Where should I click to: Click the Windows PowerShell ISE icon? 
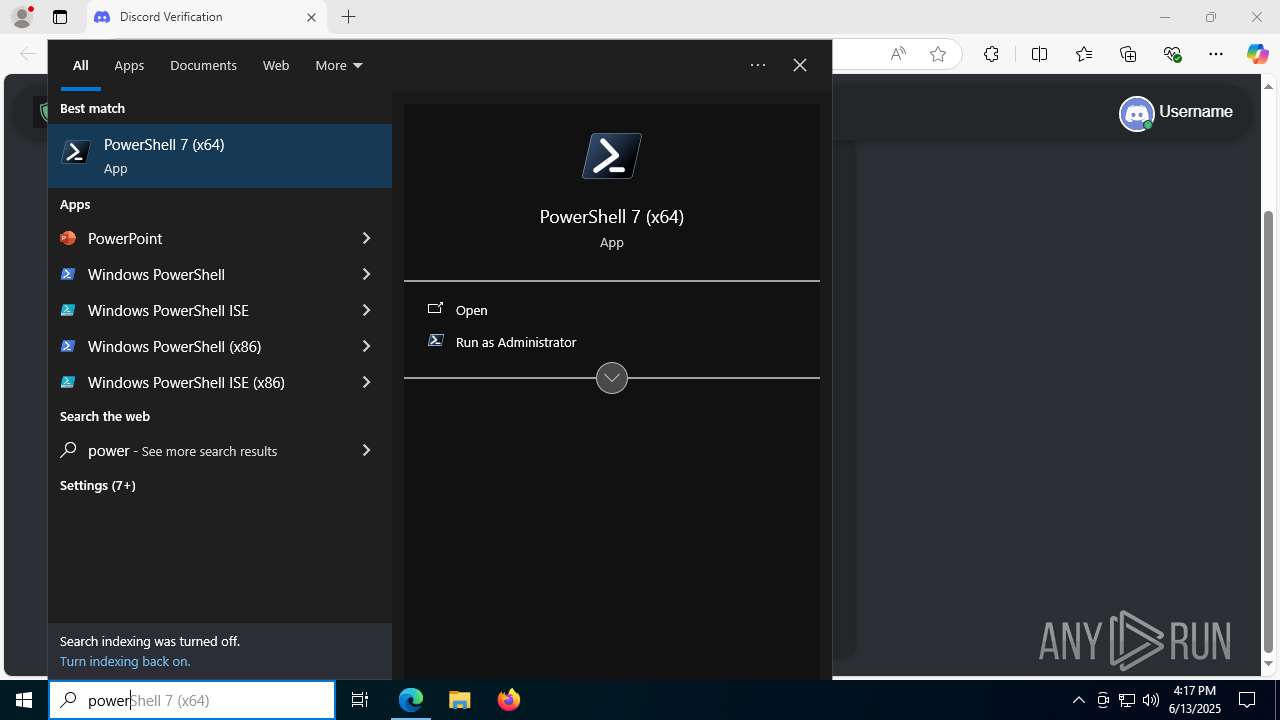[x=68, y=310]
